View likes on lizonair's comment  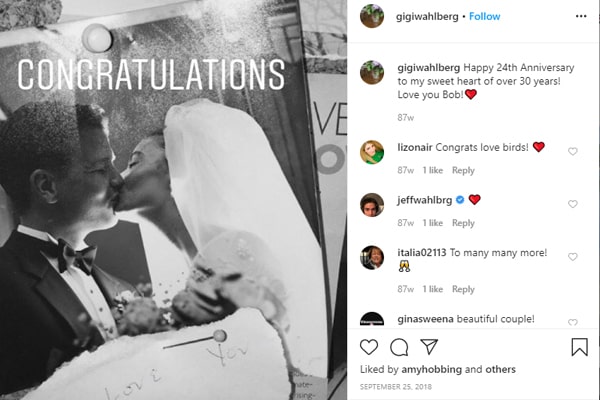point(433,170)
